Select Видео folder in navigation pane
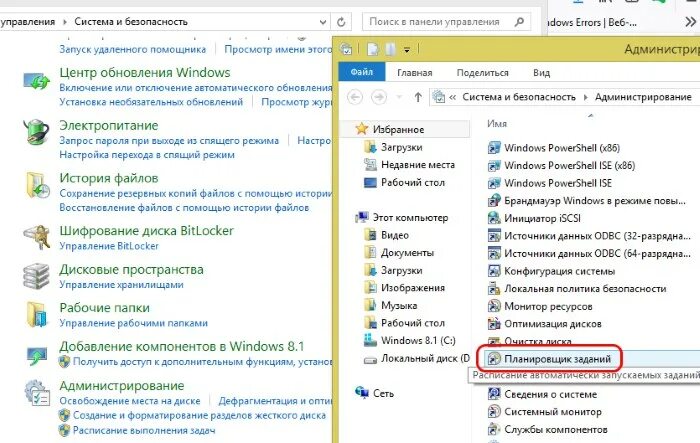700x443 pixels. (x=395, y=235)
